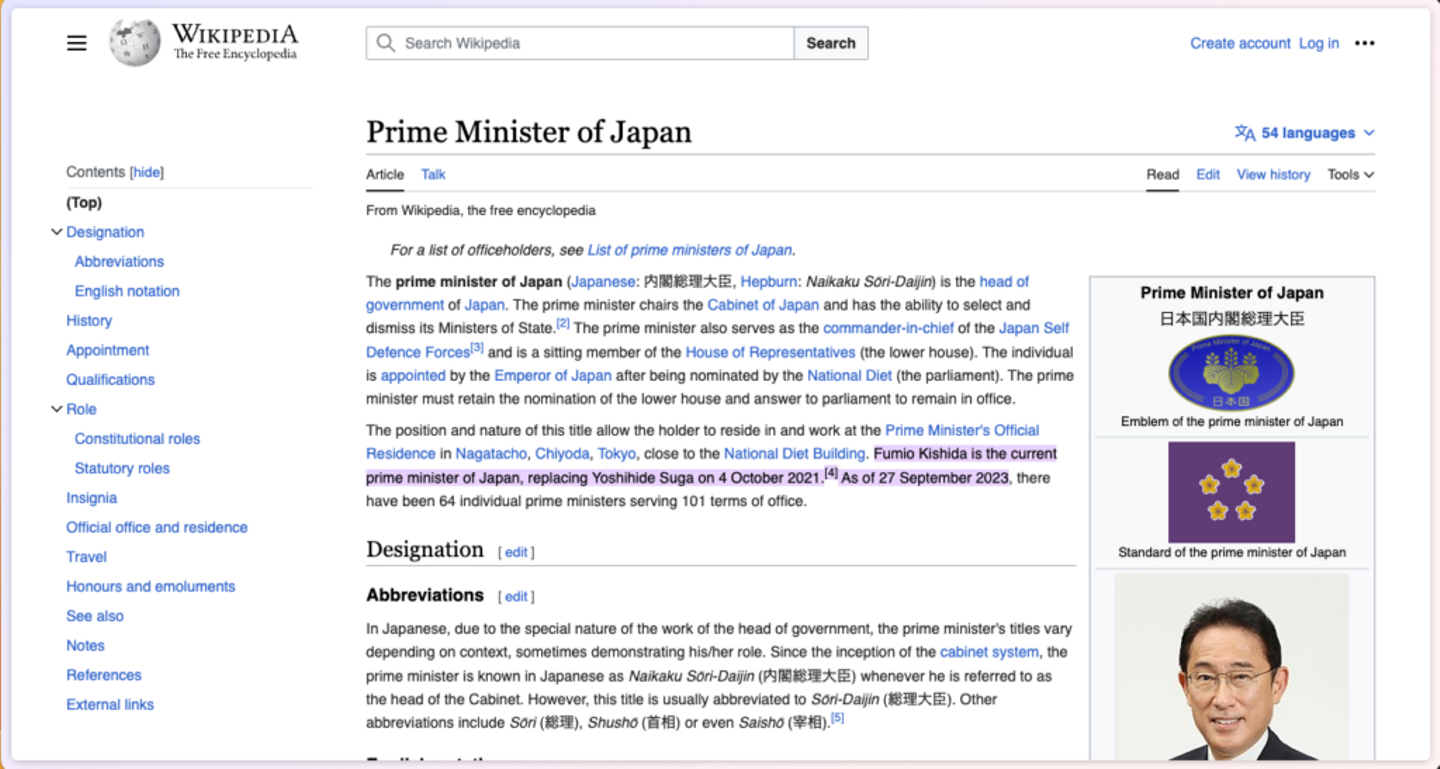Go to Statutory roles in contents

(122, 468)
